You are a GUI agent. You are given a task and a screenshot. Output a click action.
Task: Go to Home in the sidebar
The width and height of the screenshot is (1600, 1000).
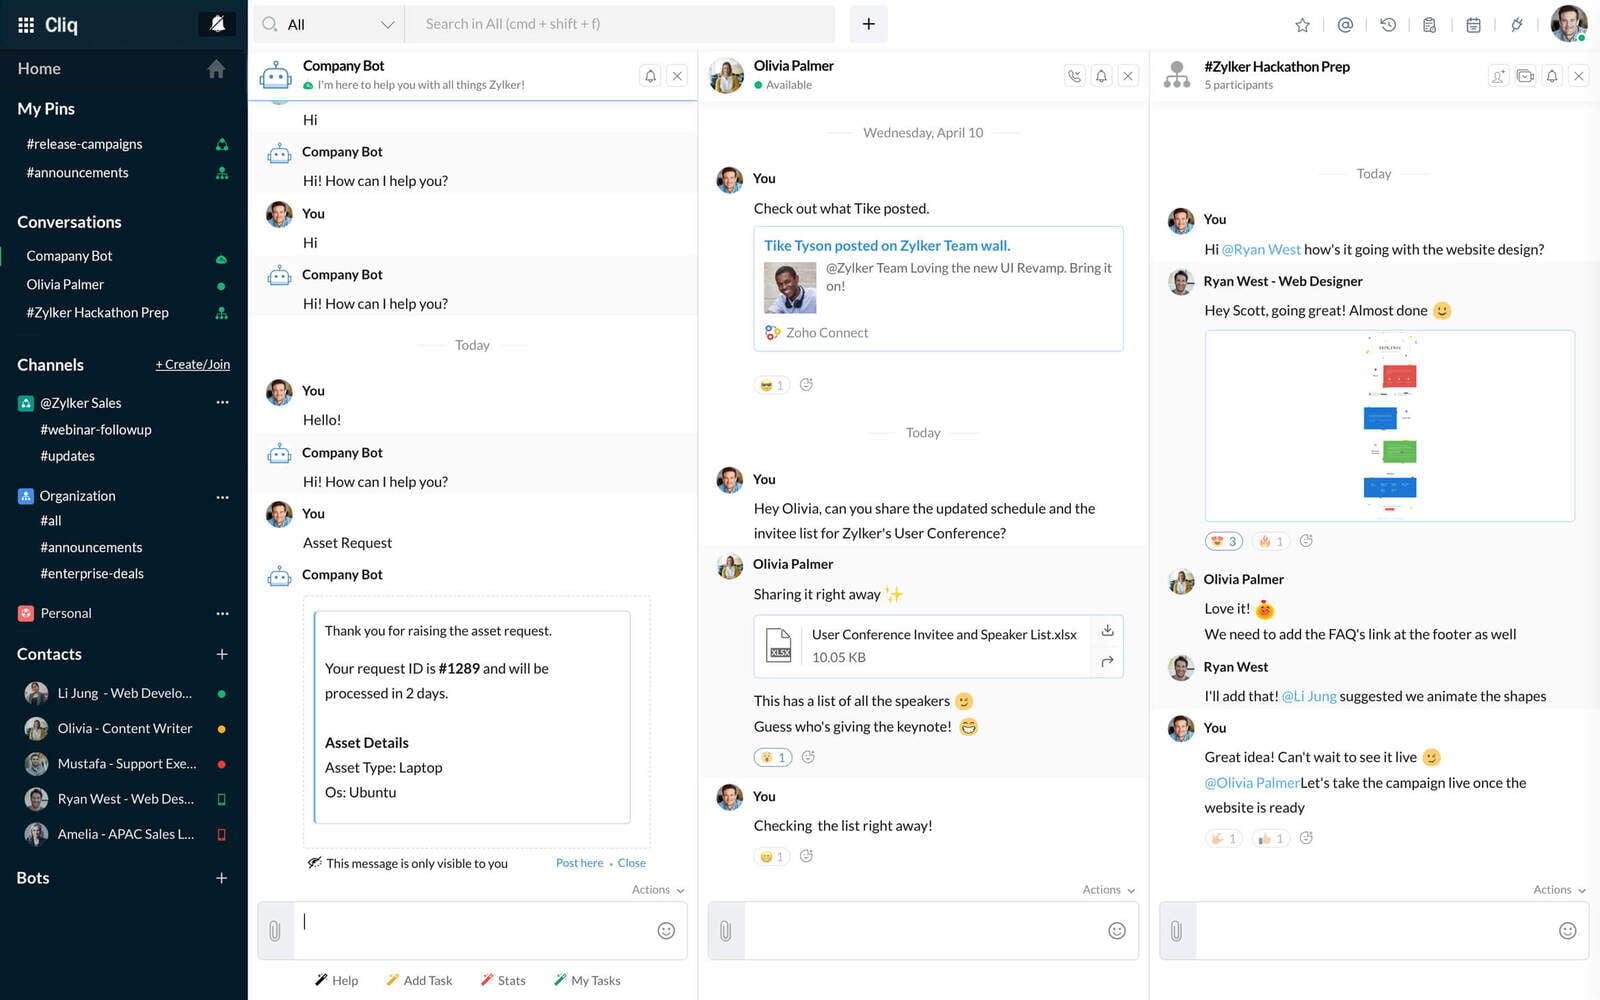pos(39,69)
